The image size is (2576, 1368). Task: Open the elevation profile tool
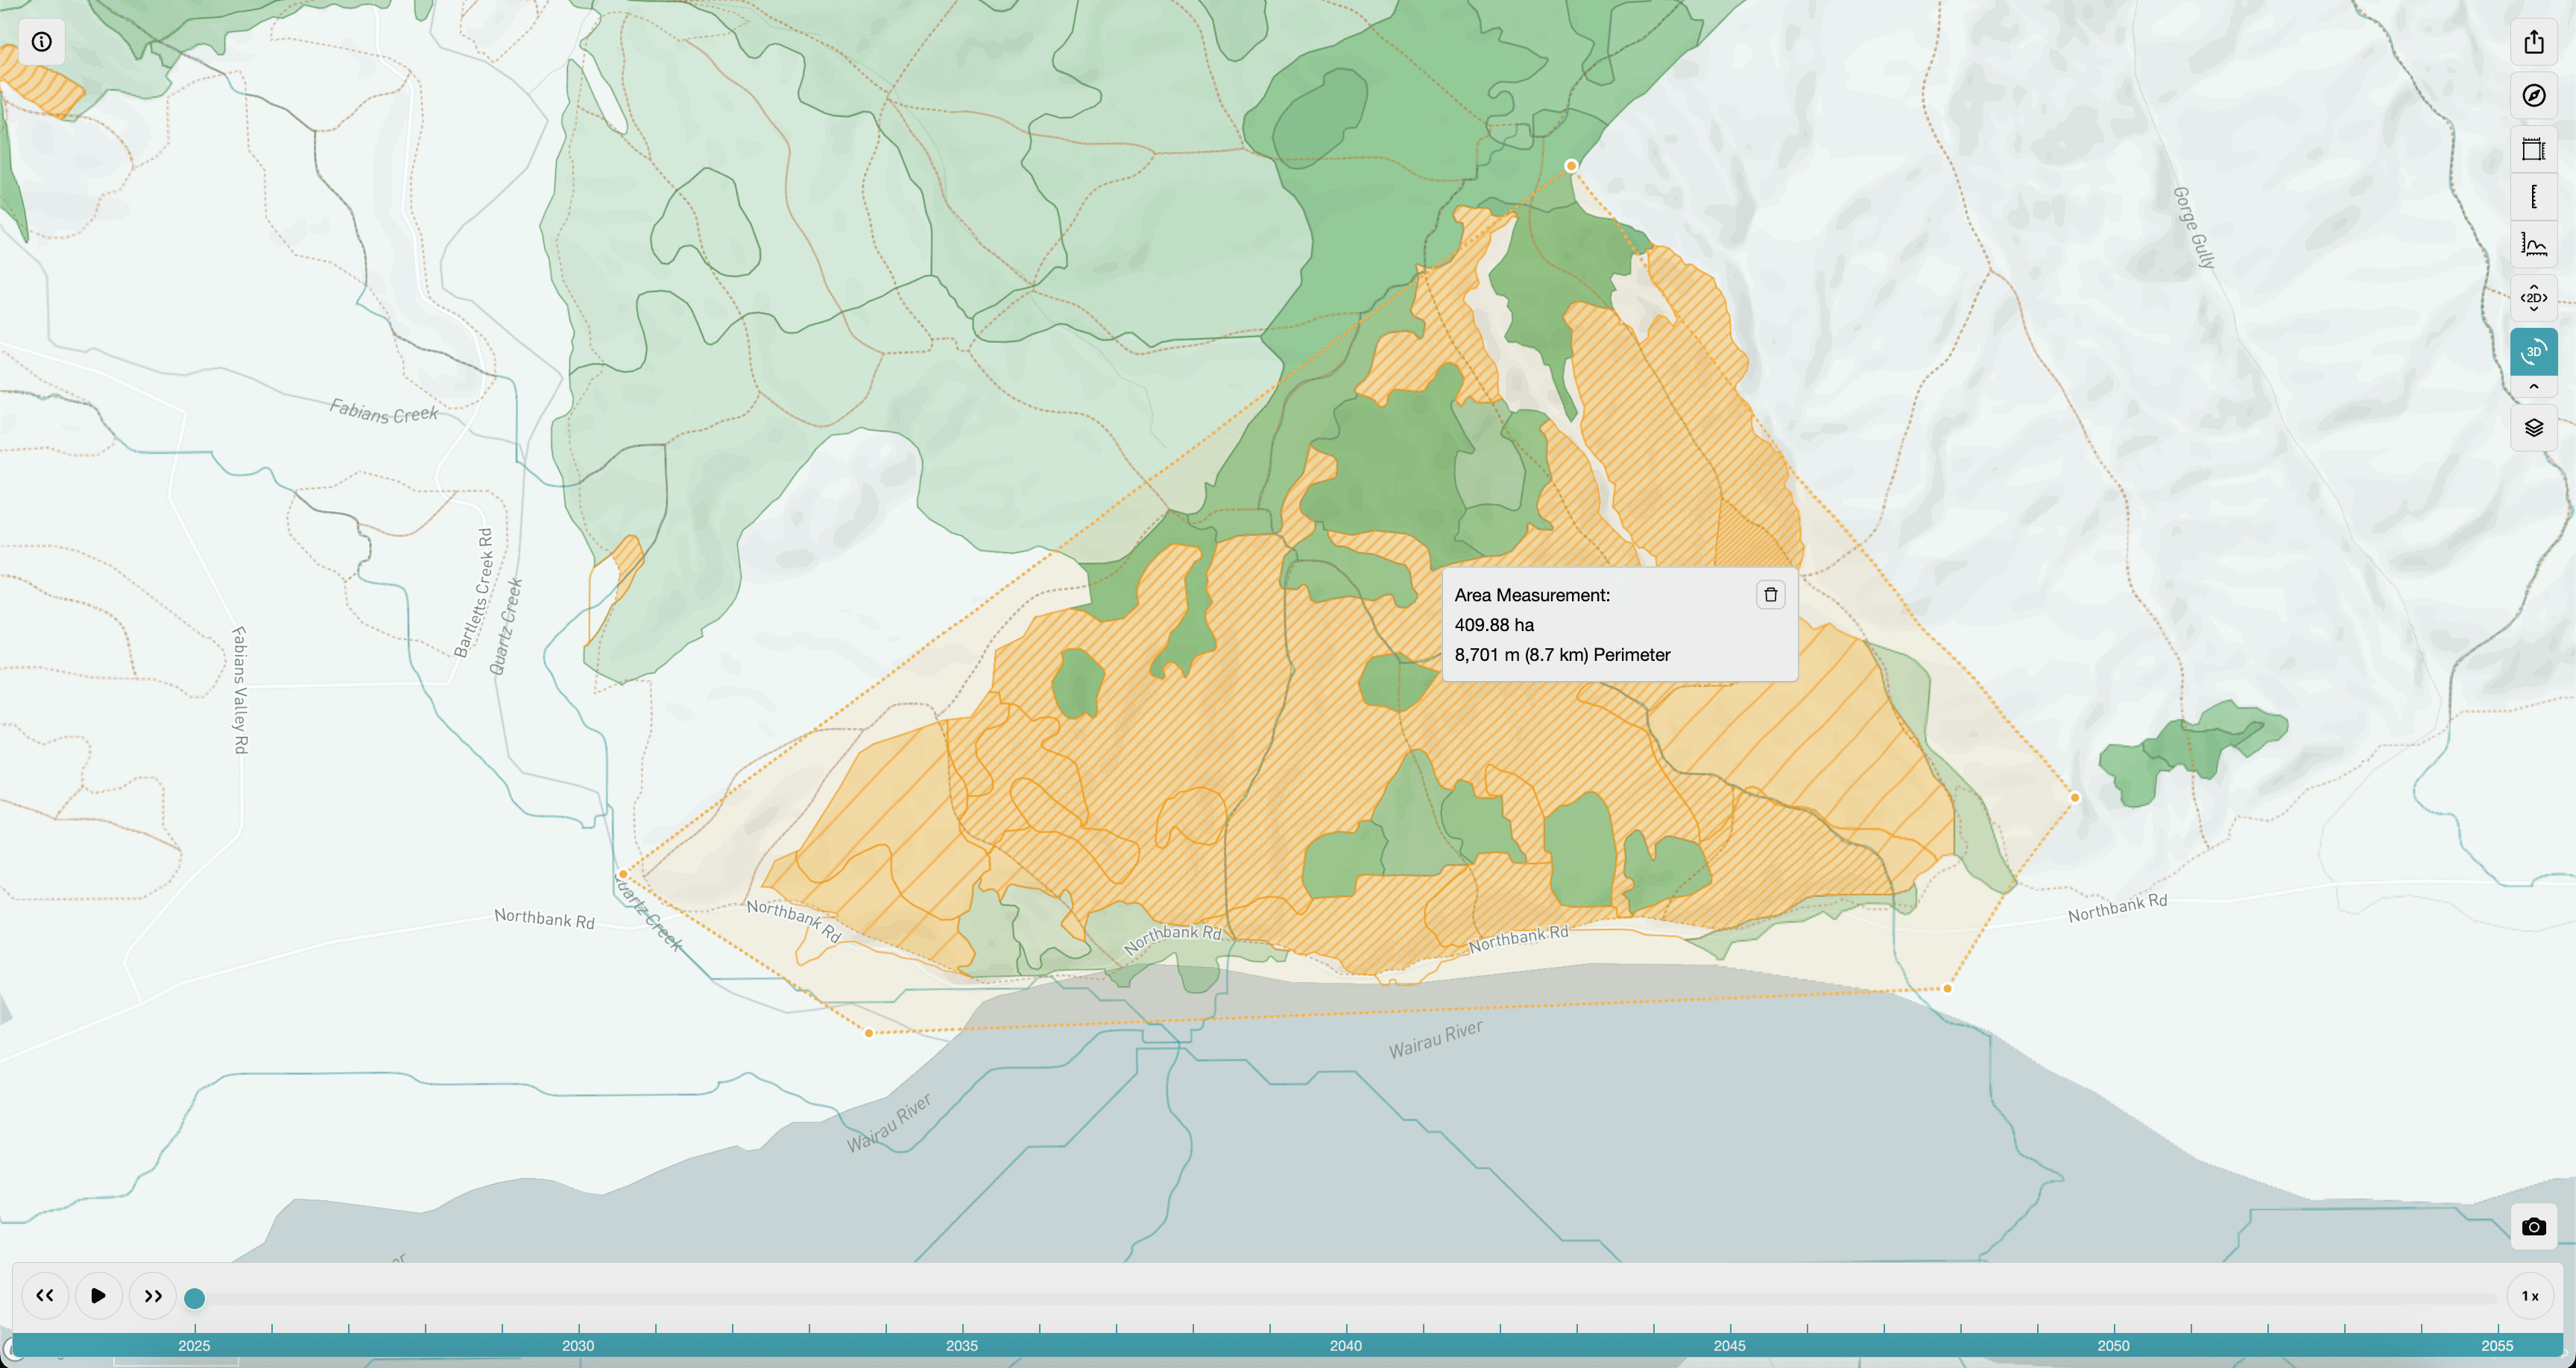2533,245
